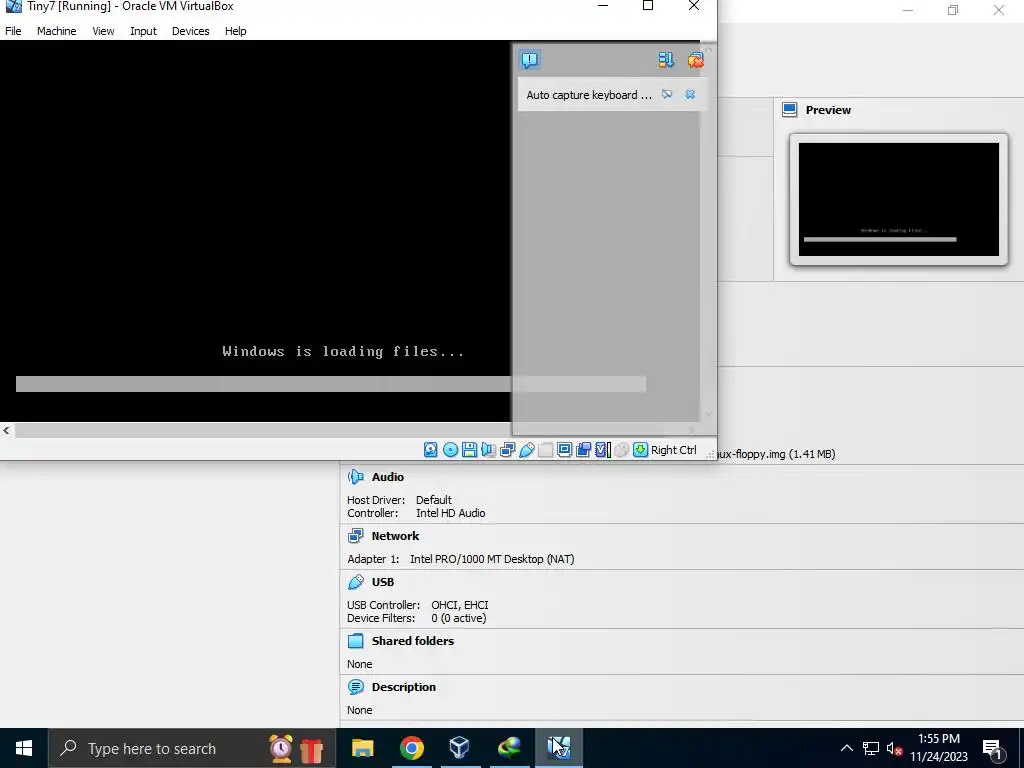Click the running Tiny7 VM taskbar icon
Screen dimensions: 1024x768
pos(559,748)
